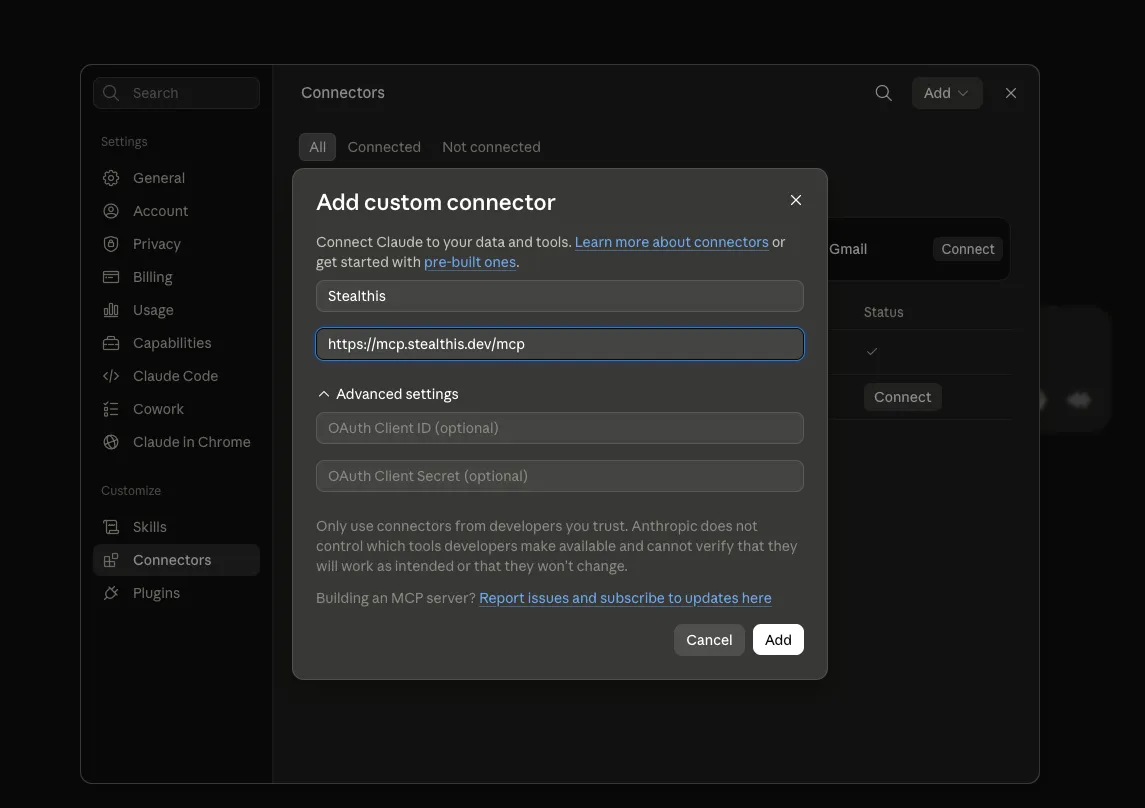Open Billing settings
1145x808 pixels.
pos(176,277)
